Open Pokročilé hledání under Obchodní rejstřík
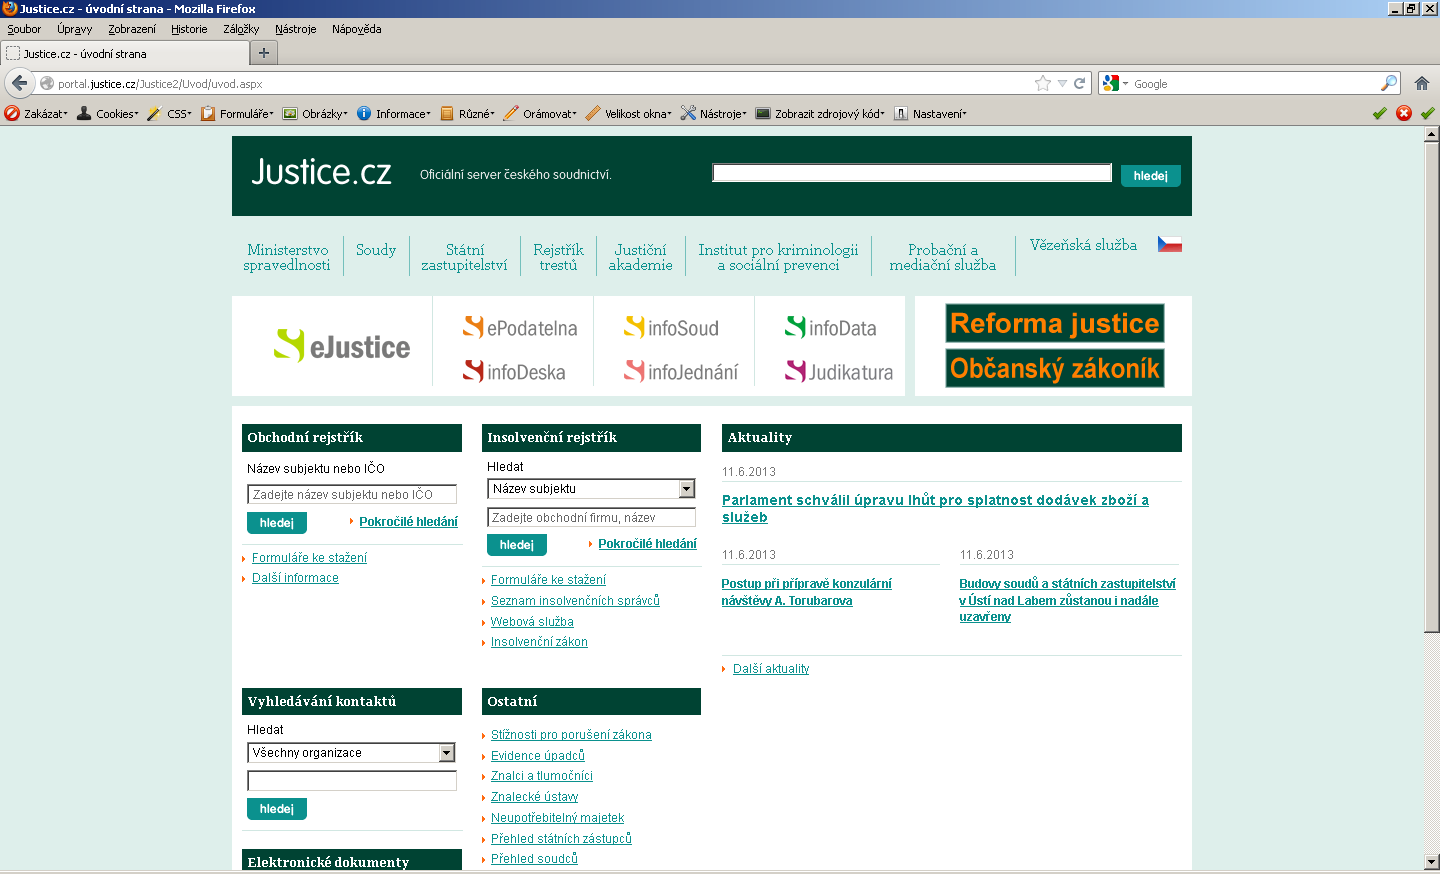Screen dimensions: 1440x874 tap(408, 522)
